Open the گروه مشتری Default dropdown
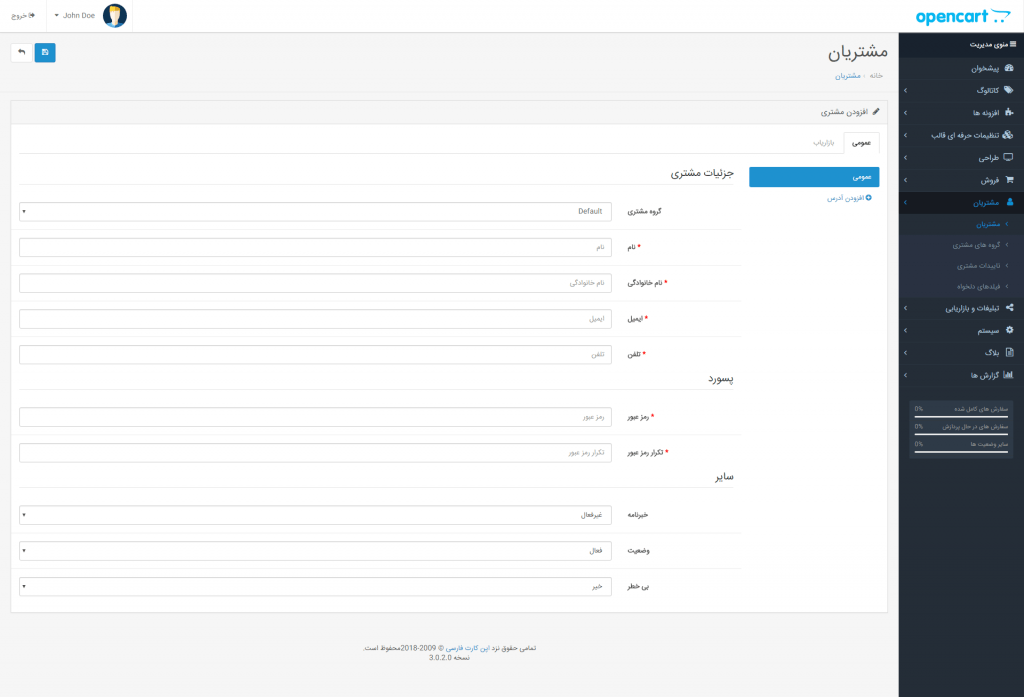 (x=315, y=212)
